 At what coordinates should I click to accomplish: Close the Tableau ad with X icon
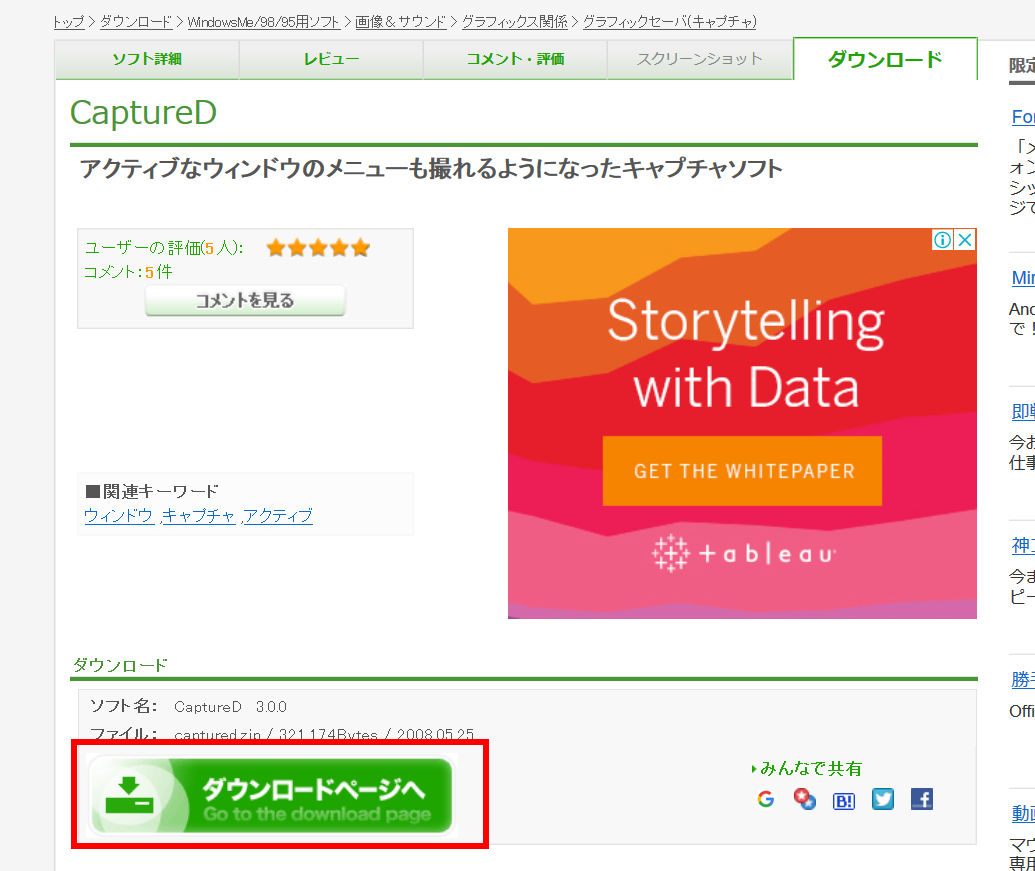(965, 240)
